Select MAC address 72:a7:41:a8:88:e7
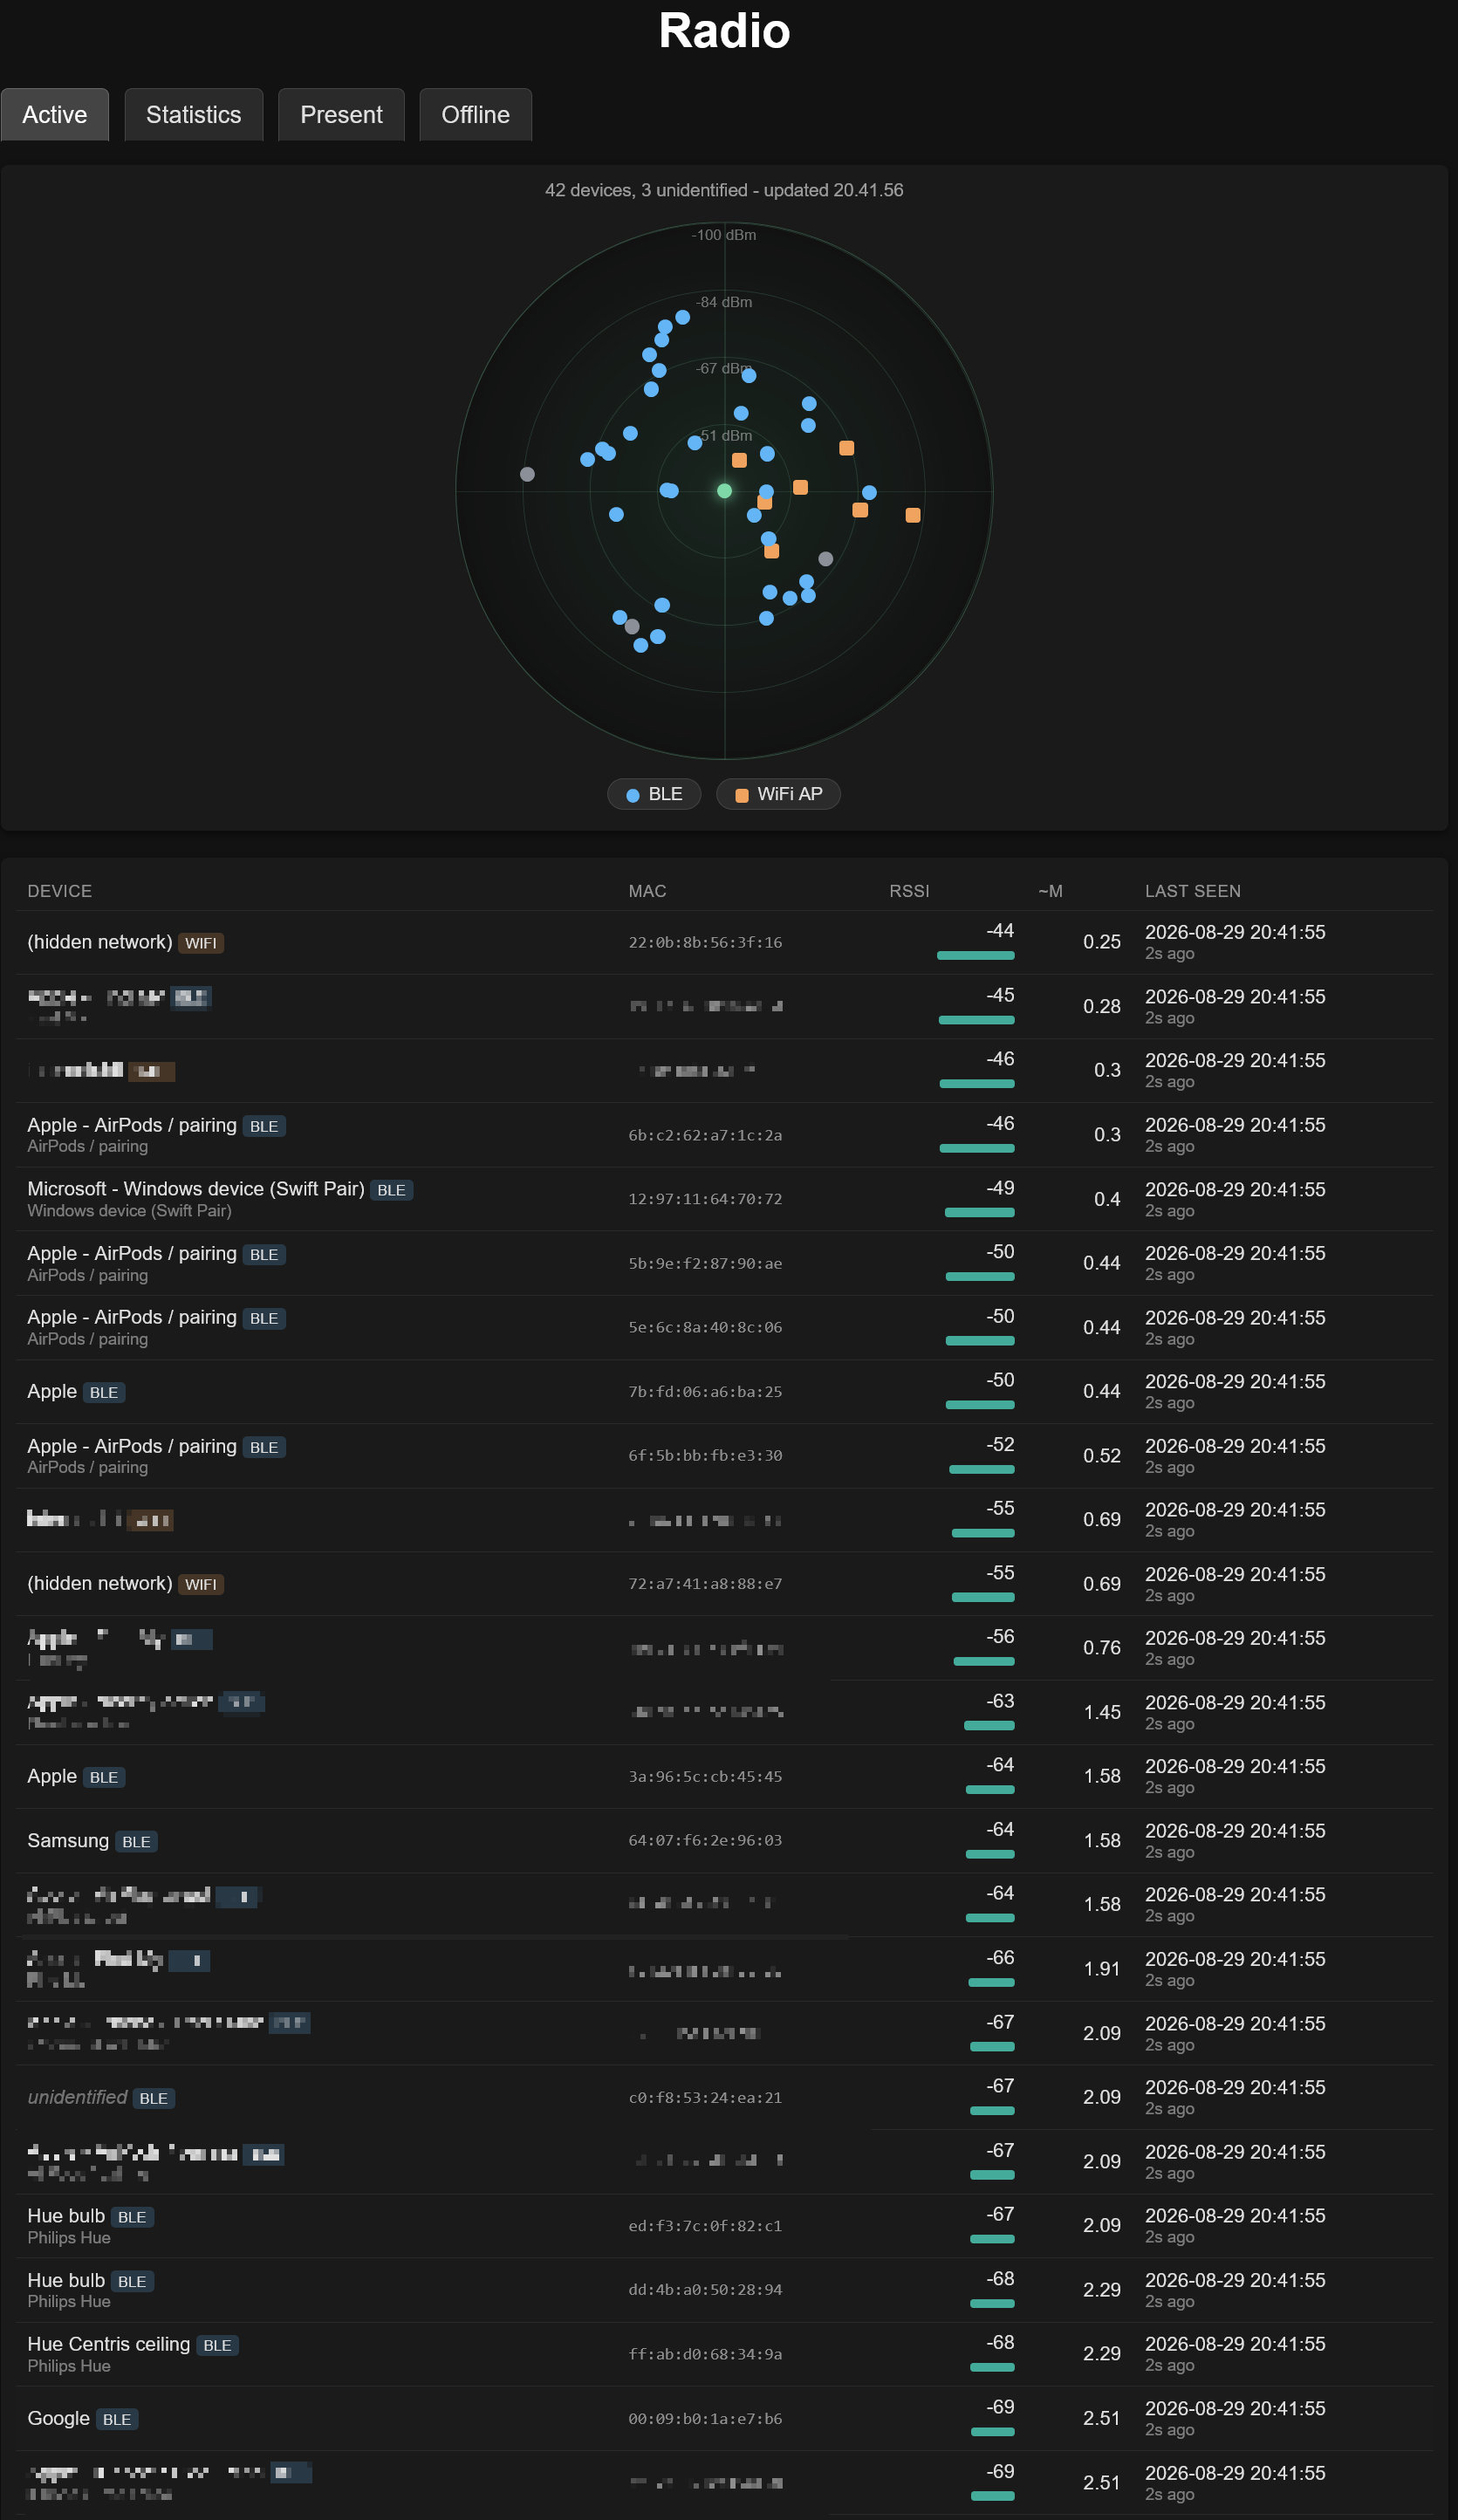Viewport: 1458px width, 2520px height. tap(705, 1583)
